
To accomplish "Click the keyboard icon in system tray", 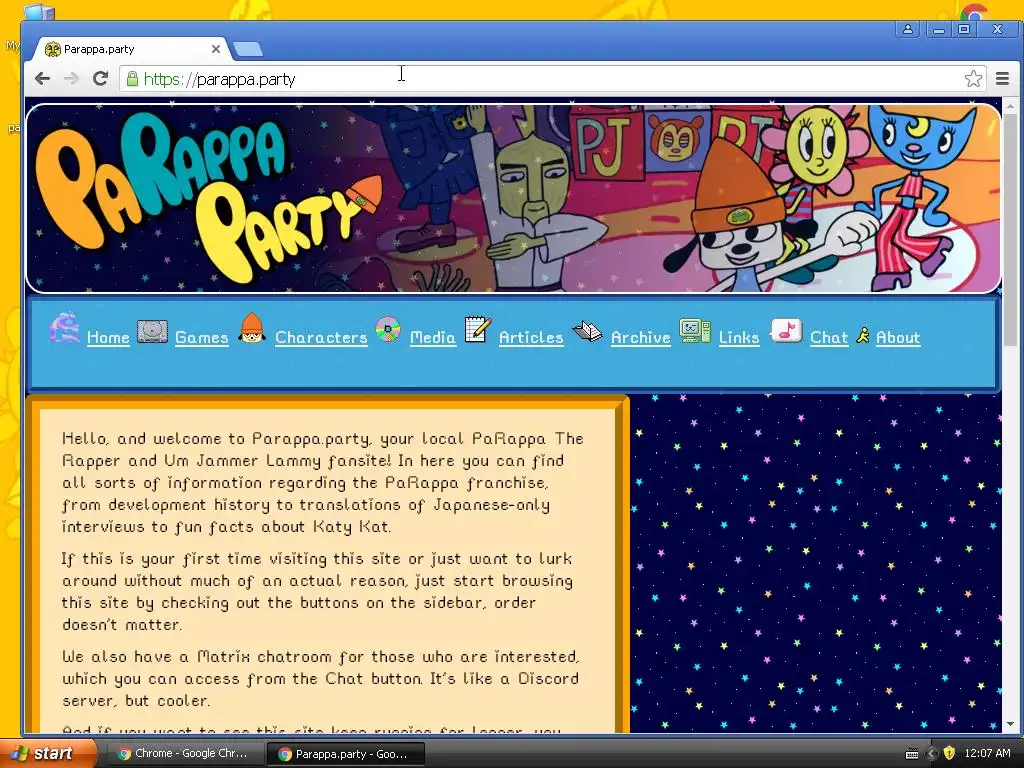I will click(x=912, y=754).
